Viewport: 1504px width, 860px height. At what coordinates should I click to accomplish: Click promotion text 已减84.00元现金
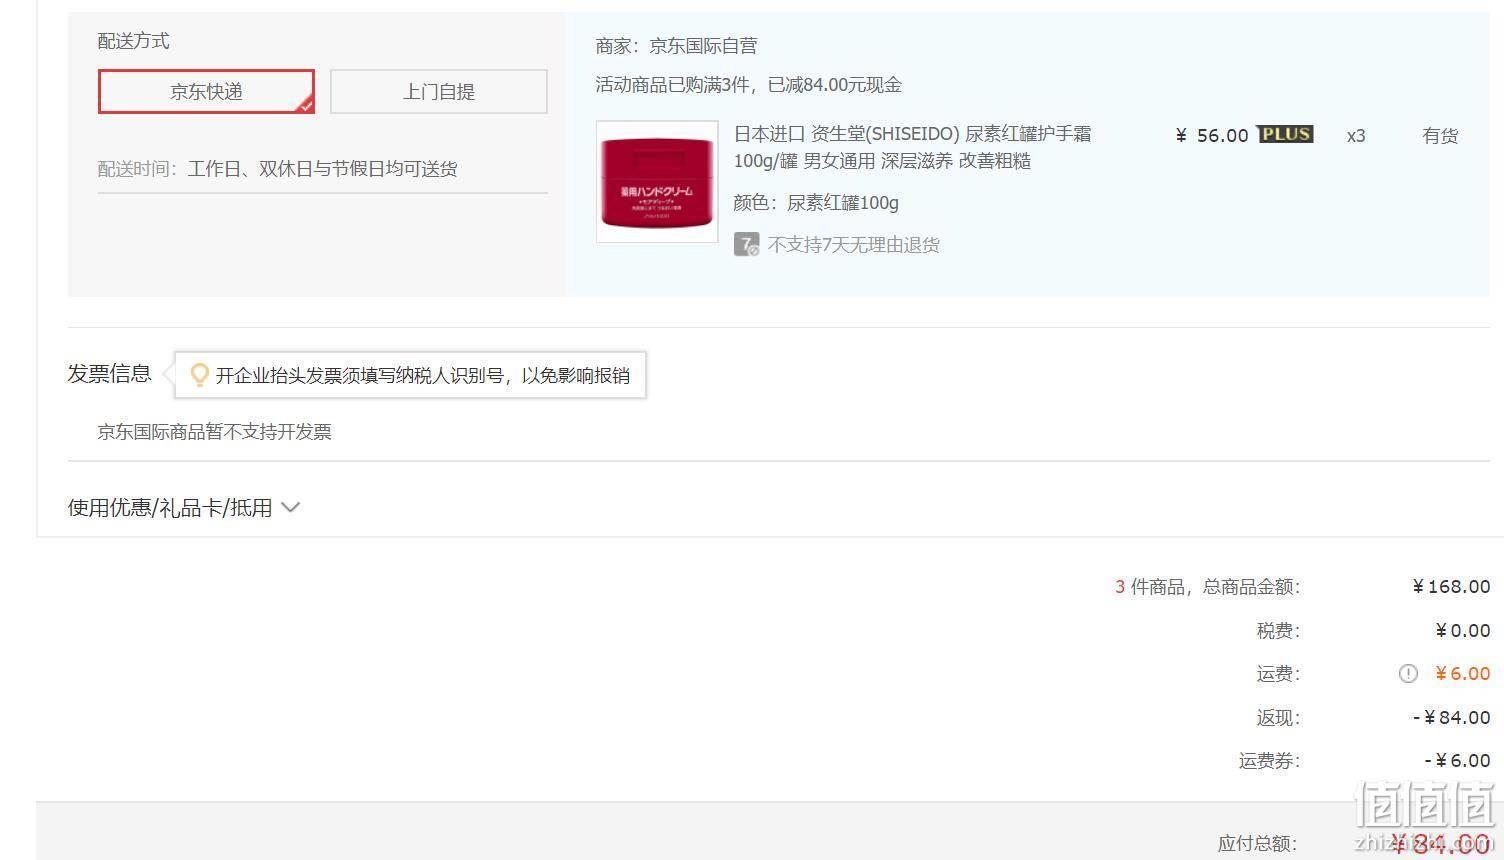click(834, 85)
